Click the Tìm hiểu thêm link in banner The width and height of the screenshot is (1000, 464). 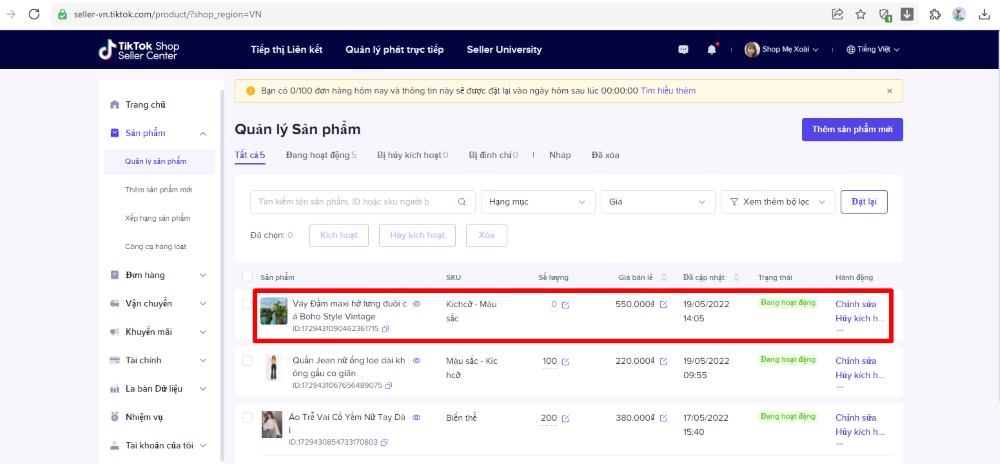[x=668, y=91]
